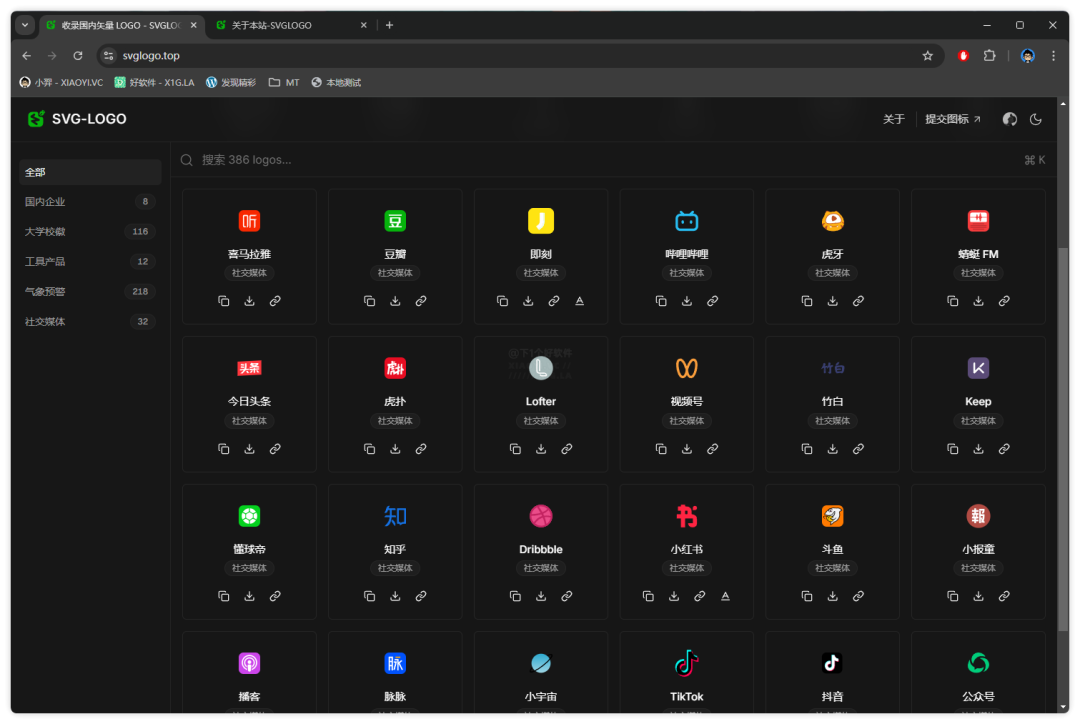Open link icon for Dribbble
Screen dimensions: 1080x724
567,597
